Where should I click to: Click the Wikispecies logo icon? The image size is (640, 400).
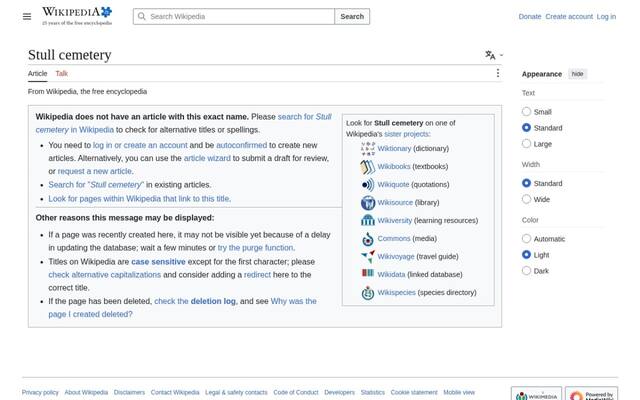click(368, 293)
